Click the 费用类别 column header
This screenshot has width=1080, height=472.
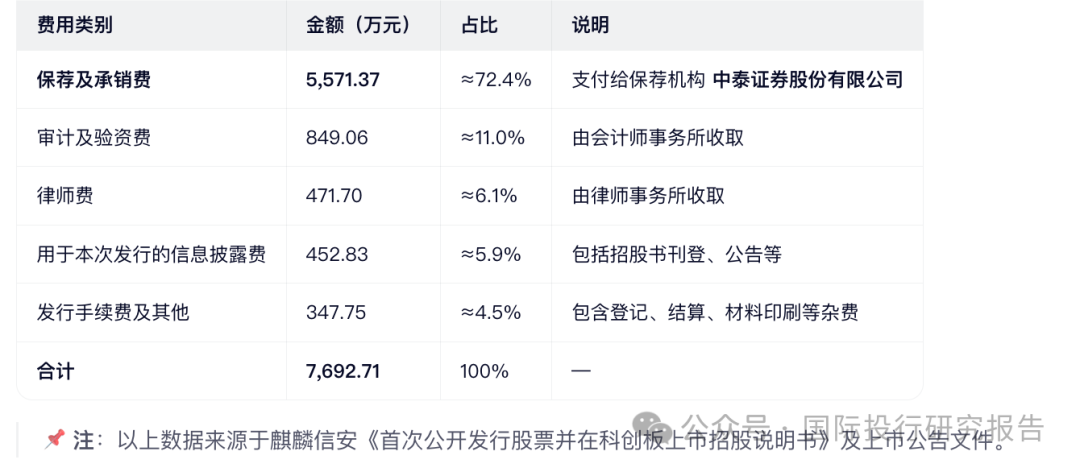75,25
